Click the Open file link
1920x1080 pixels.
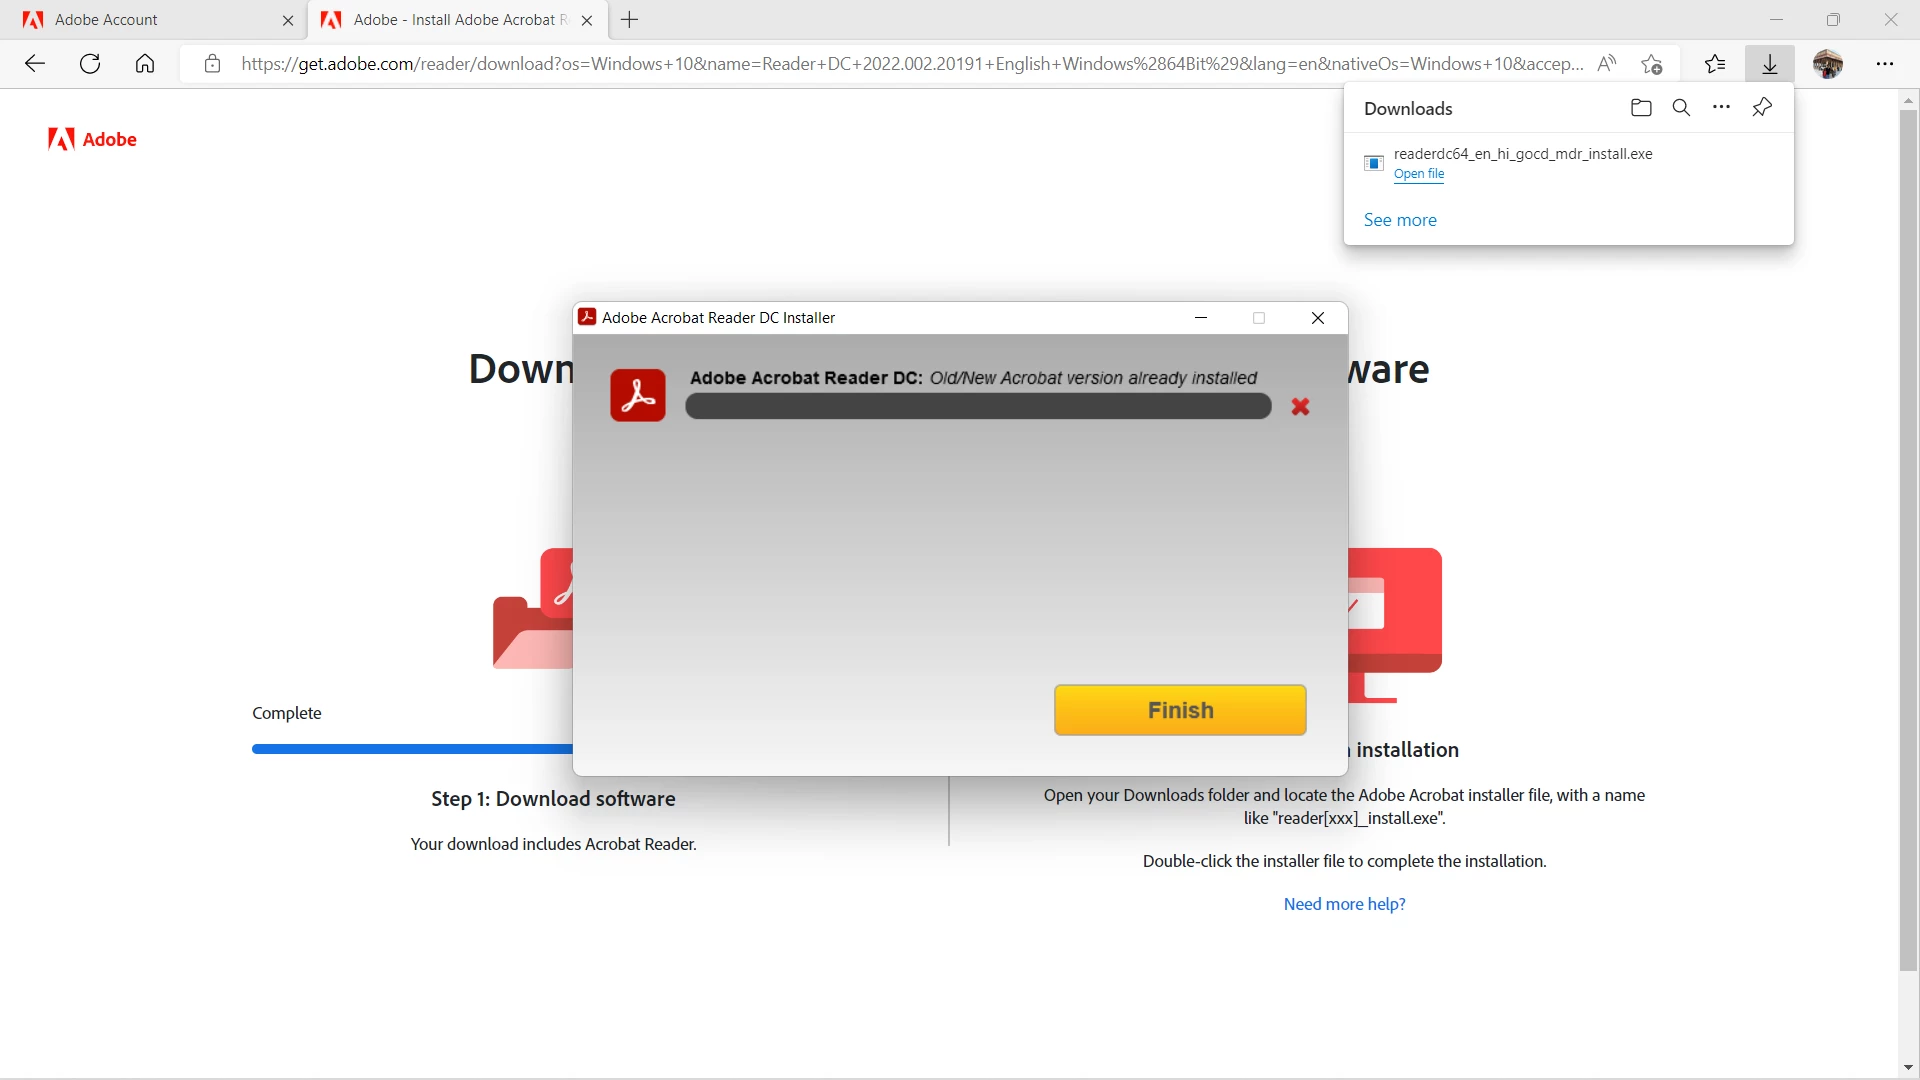click(x=1419, y=174)
